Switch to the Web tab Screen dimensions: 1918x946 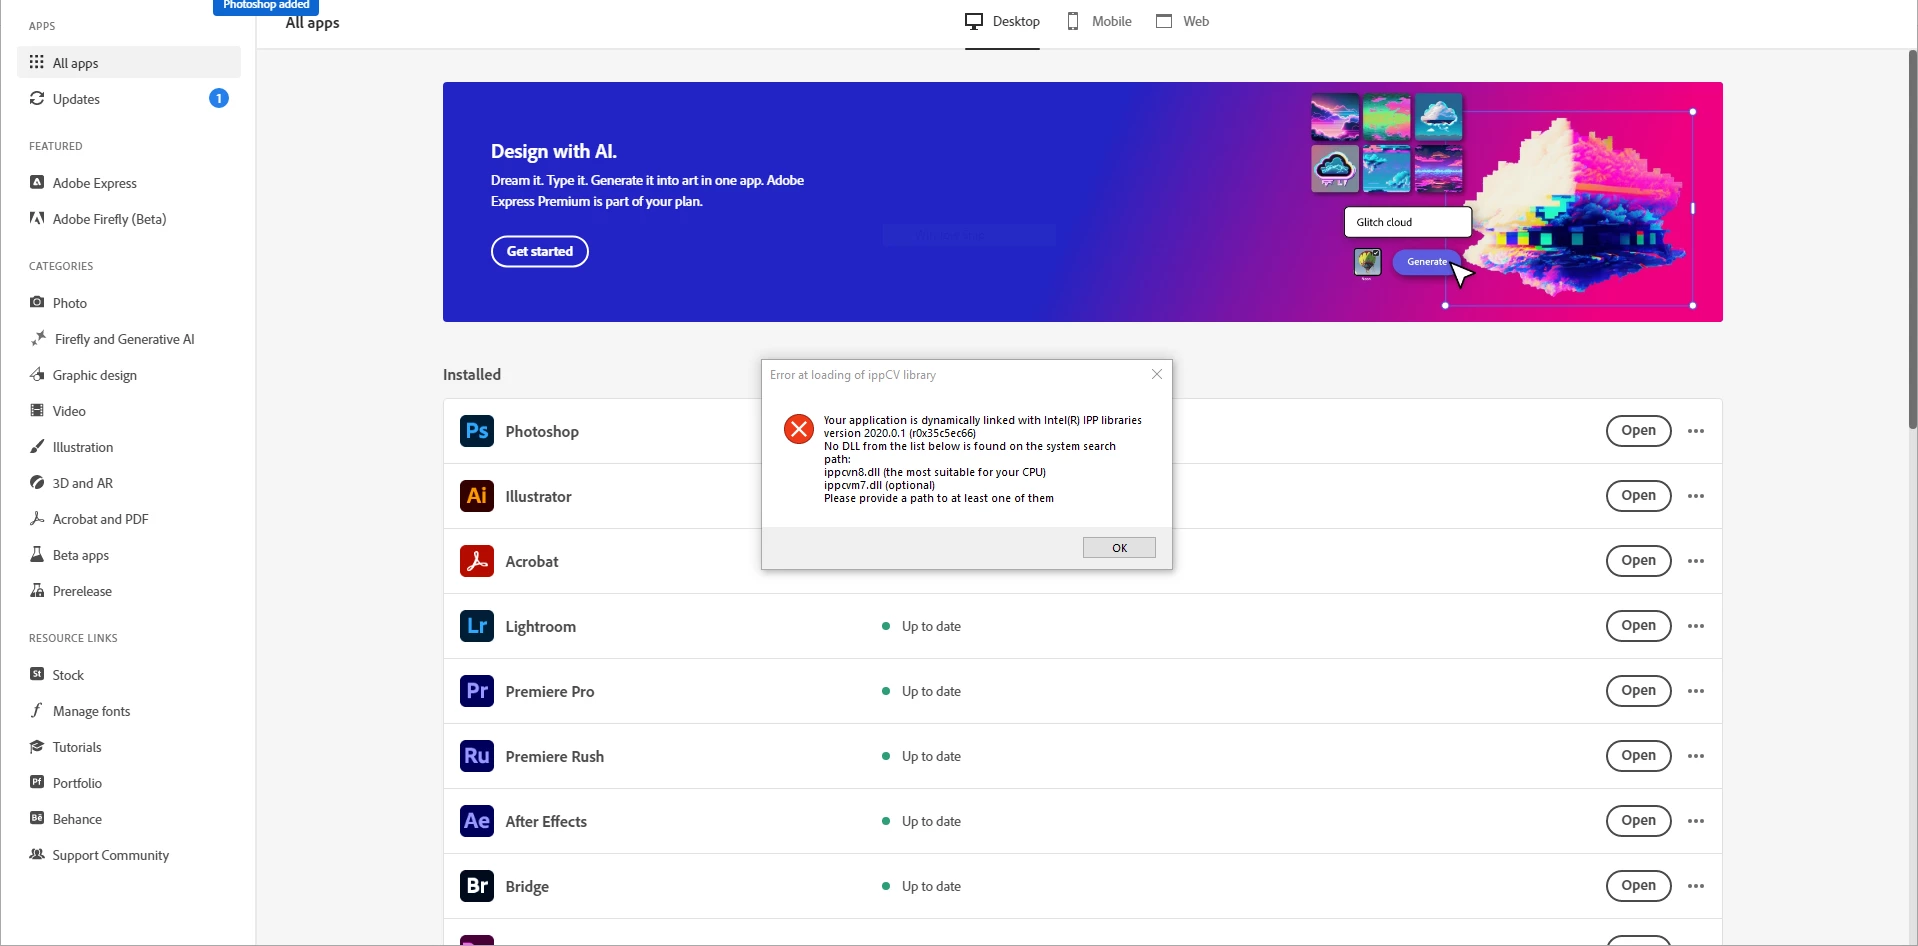[1182, 21]
